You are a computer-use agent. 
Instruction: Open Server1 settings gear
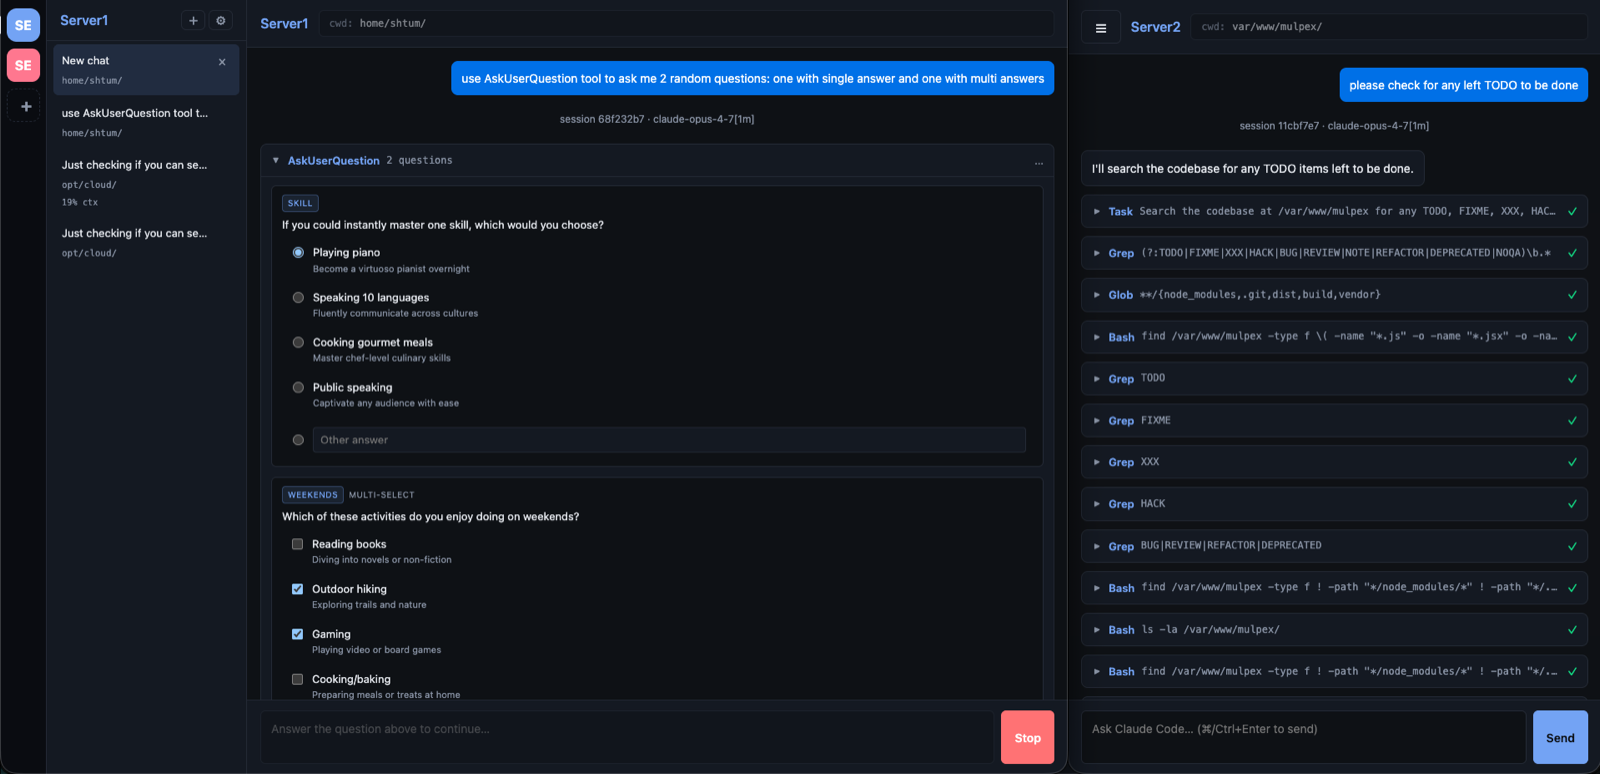(x=221, y=20)
